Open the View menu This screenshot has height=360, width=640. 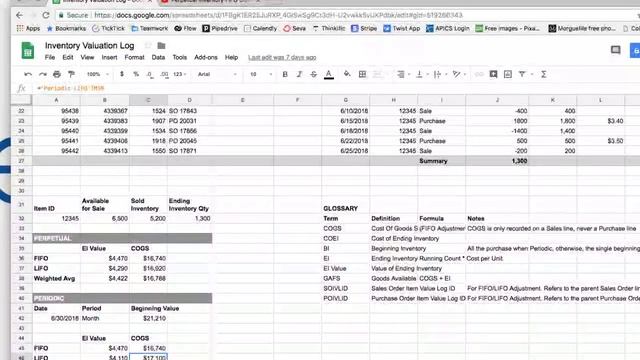87,58
